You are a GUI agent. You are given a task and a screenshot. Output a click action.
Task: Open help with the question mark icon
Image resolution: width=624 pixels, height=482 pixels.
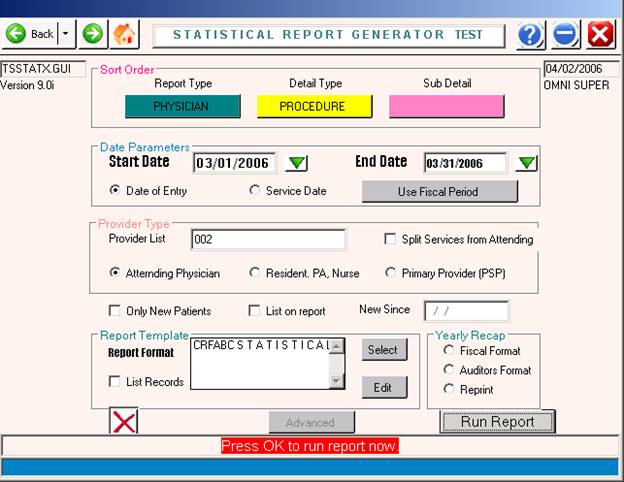tap(530, 35)
